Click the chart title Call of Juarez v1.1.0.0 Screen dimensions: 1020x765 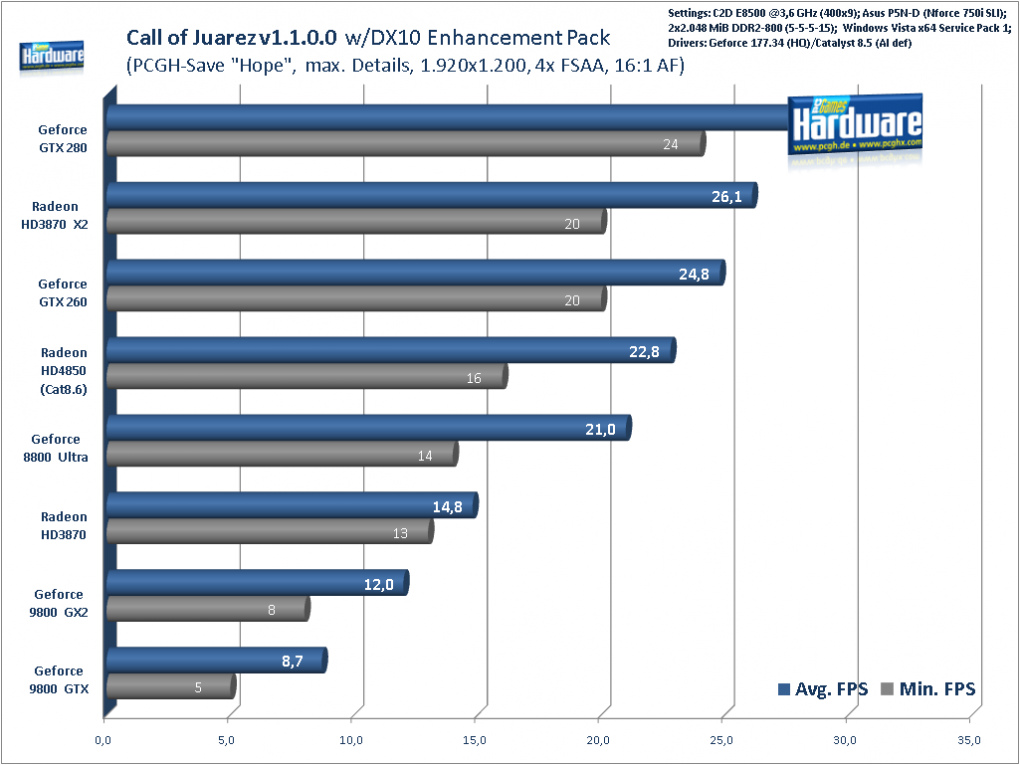[x=232, y=38]
